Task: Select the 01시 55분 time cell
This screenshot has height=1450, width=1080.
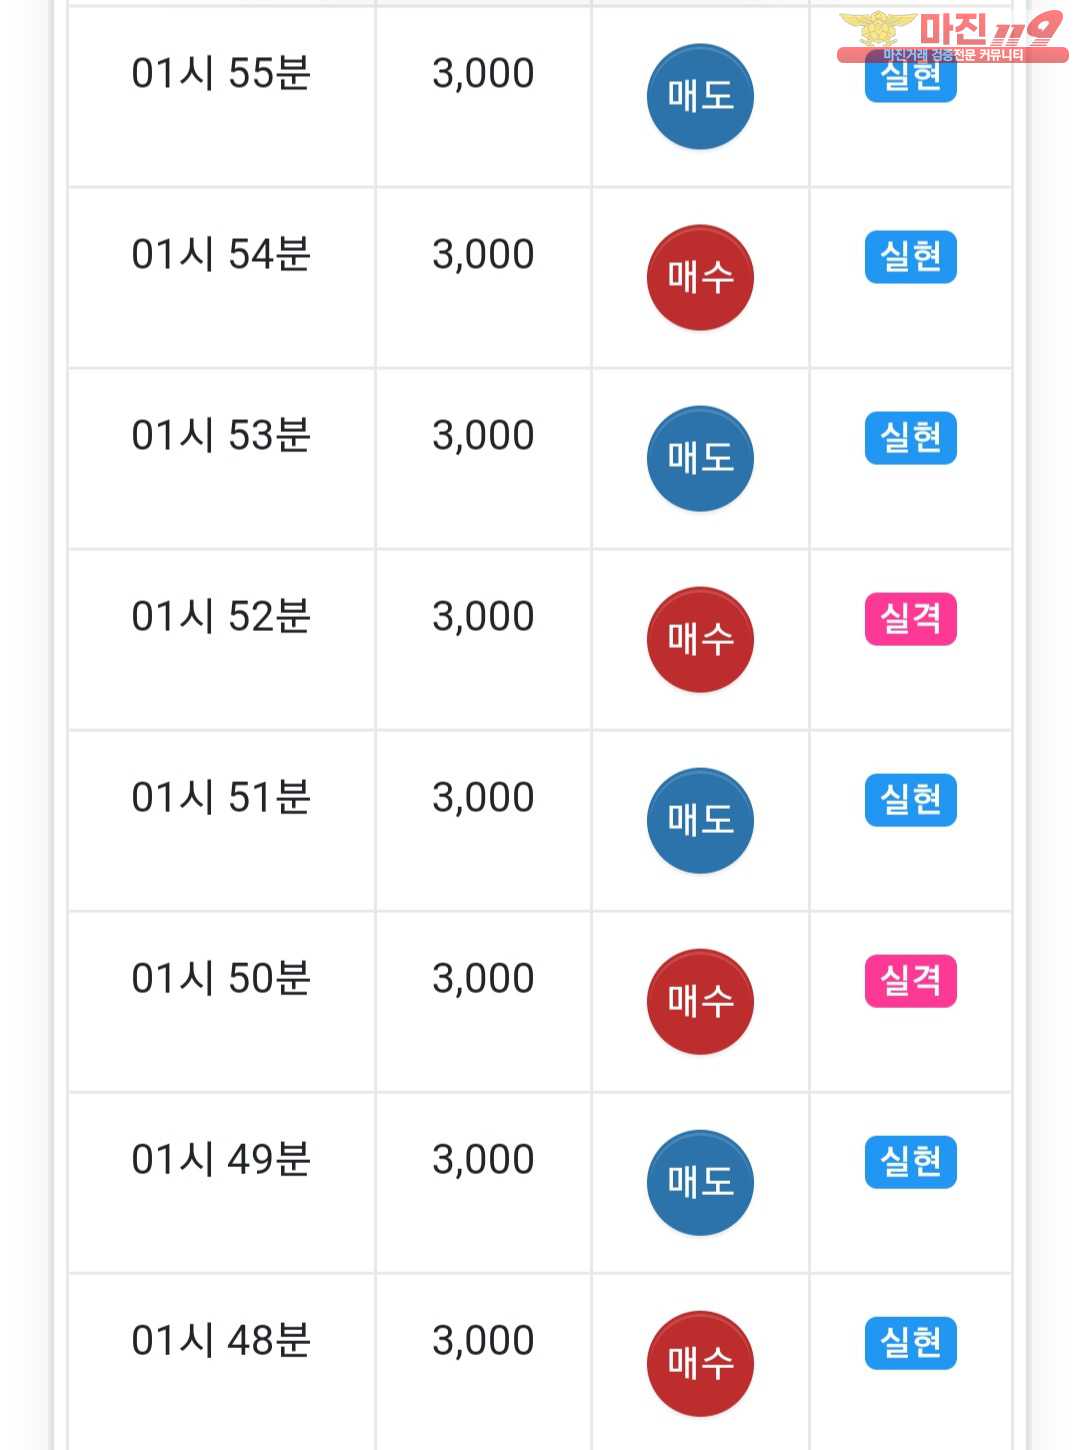Action: [221, 74]
